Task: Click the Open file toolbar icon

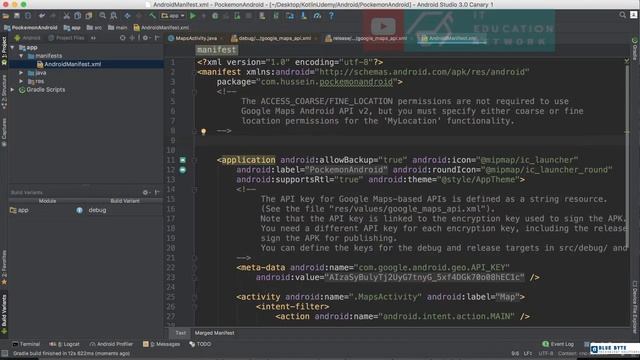Action: point(5,16)
